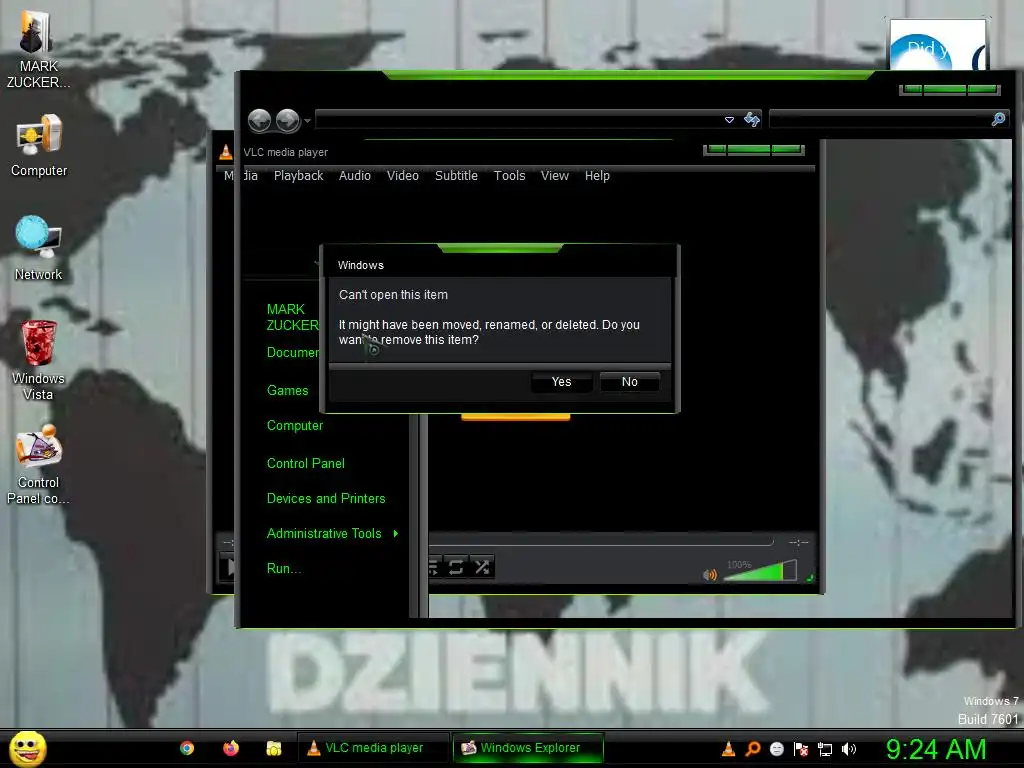Open Control Panel from Start menu list
Viewport: 1024px width, 768px height.
[306, 464]
